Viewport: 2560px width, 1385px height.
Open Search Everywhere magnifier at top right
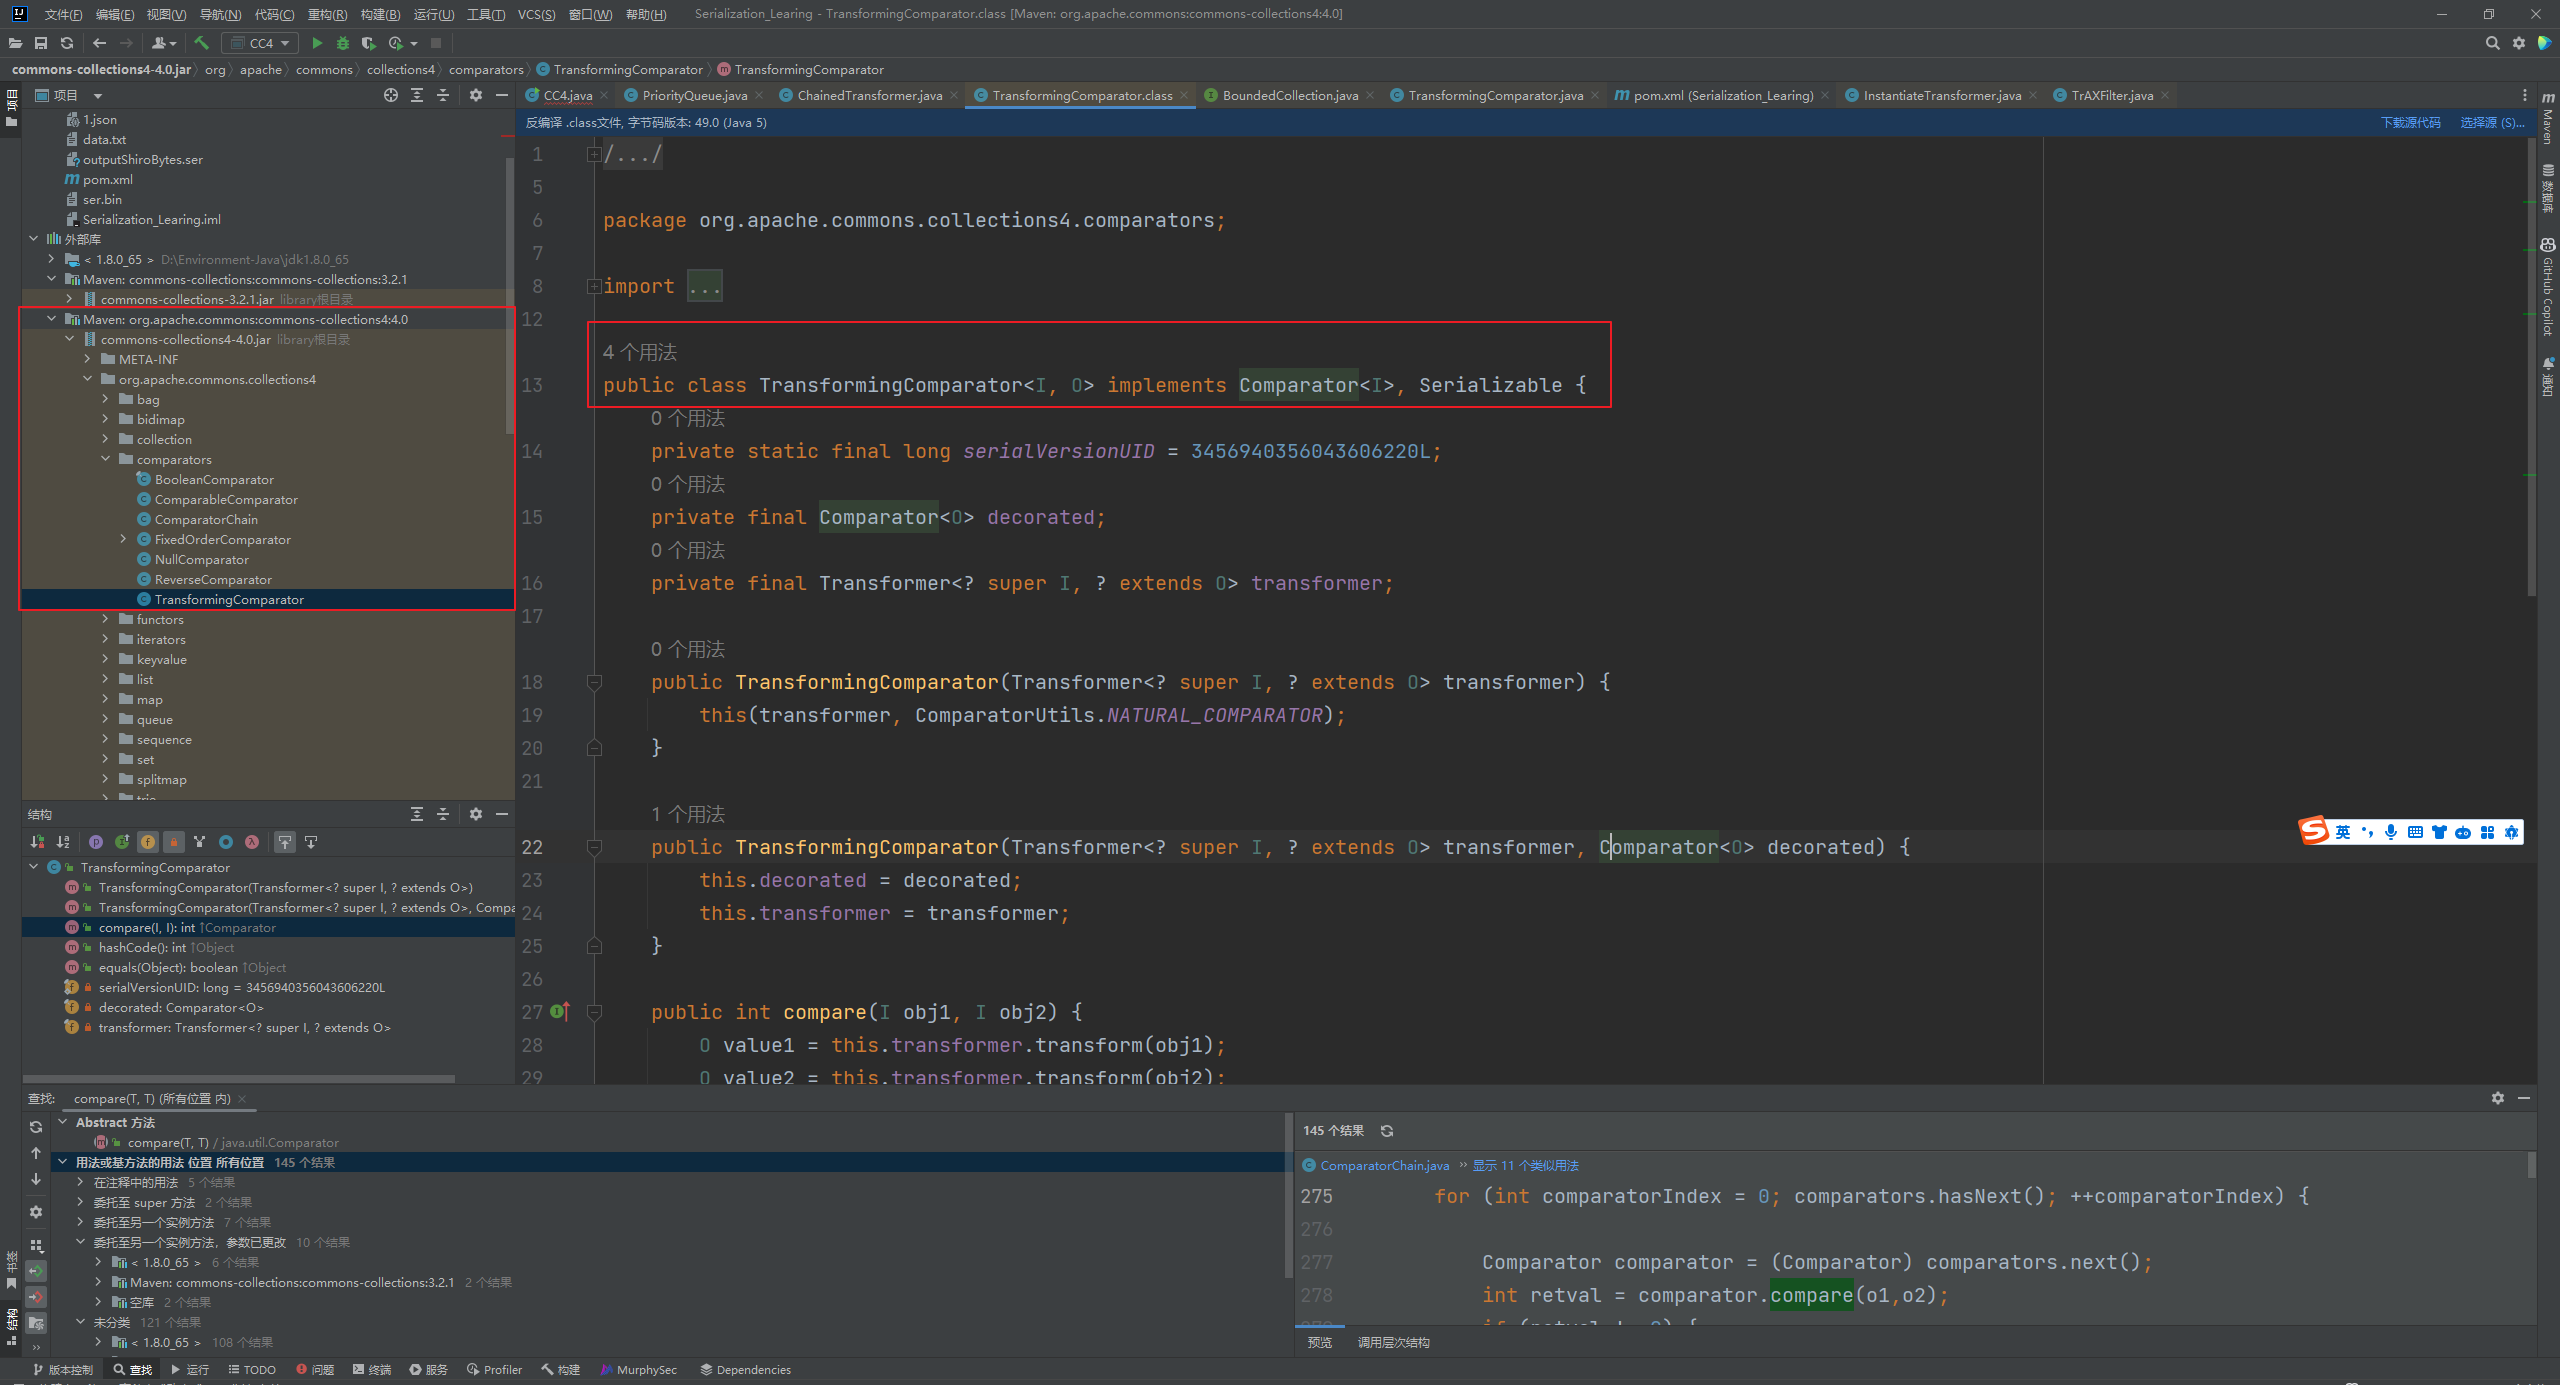click(x=2492, y=43)
